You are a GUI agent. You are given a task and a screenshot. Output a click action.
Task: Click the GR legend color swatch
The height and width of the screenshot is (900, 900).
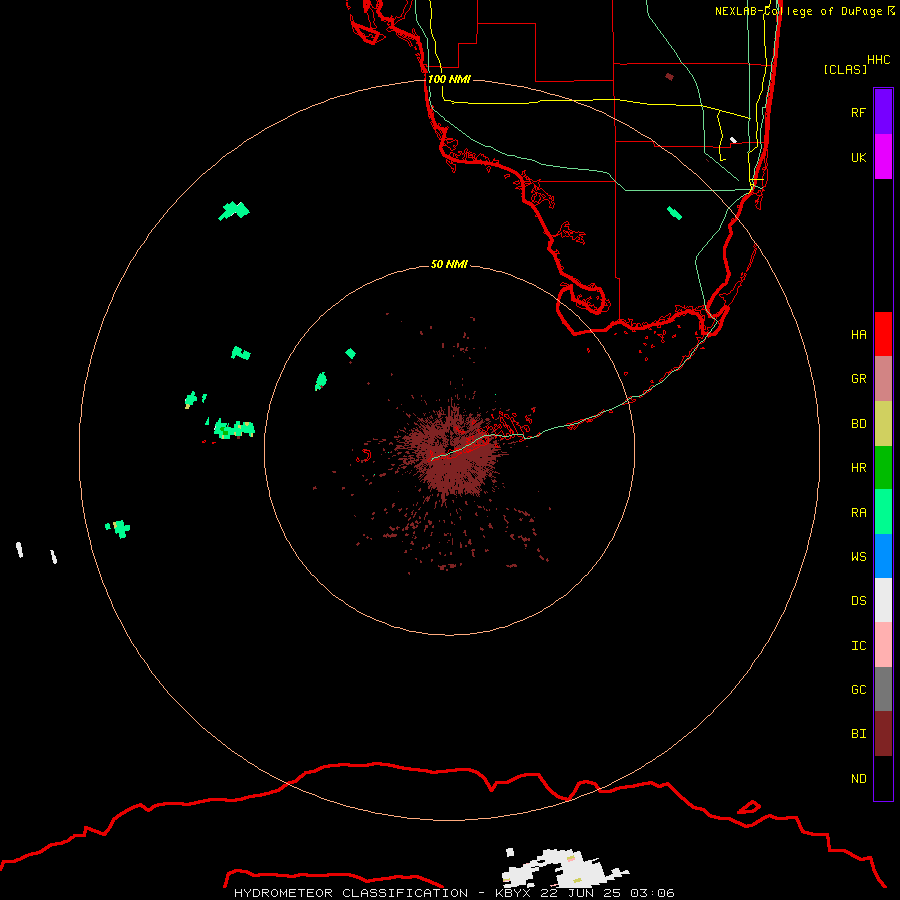tap(883, 379)
